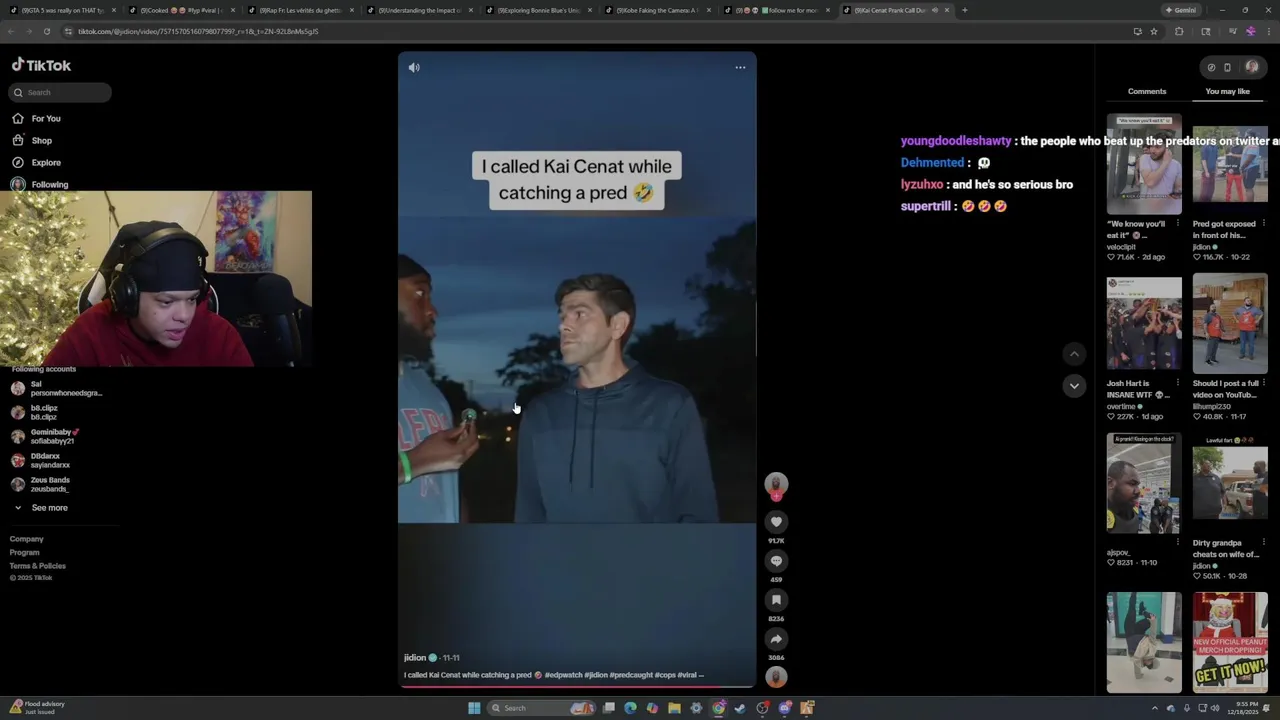Image resolution: width=1280 pixels, height=720 pixels.
Task: Switch to the "Kobe Faking the Camera" tab
Action: point(656,10)
